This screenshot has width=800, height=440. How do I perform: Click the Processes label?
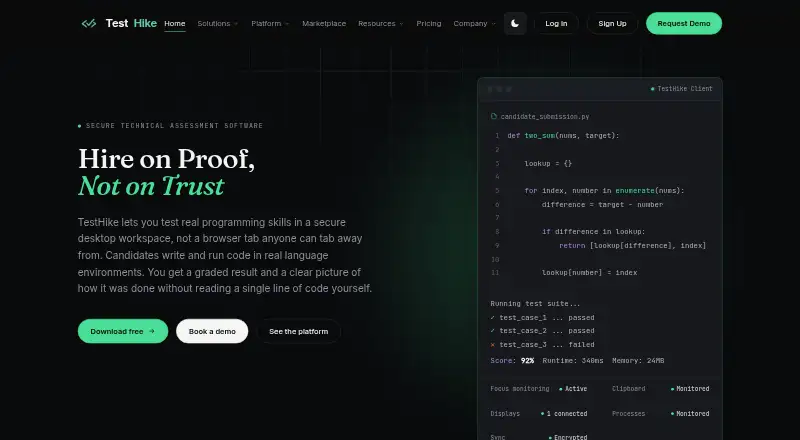tap(629, 413)
